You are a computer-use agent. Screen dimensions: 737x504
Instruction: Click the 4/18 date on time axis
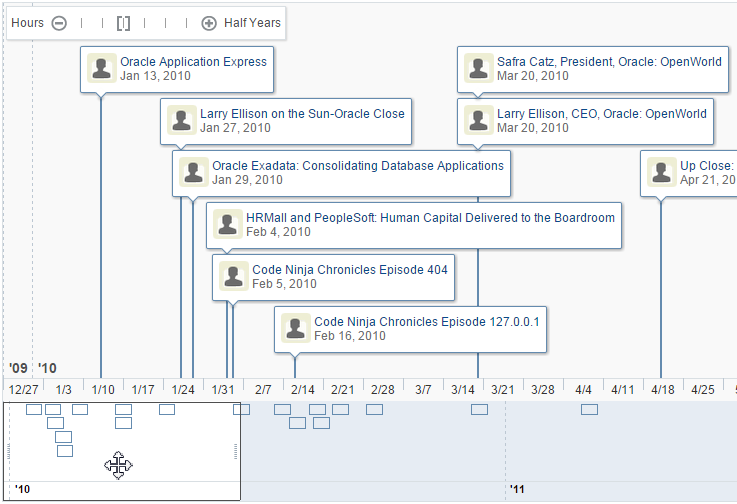tap(663, 390)
